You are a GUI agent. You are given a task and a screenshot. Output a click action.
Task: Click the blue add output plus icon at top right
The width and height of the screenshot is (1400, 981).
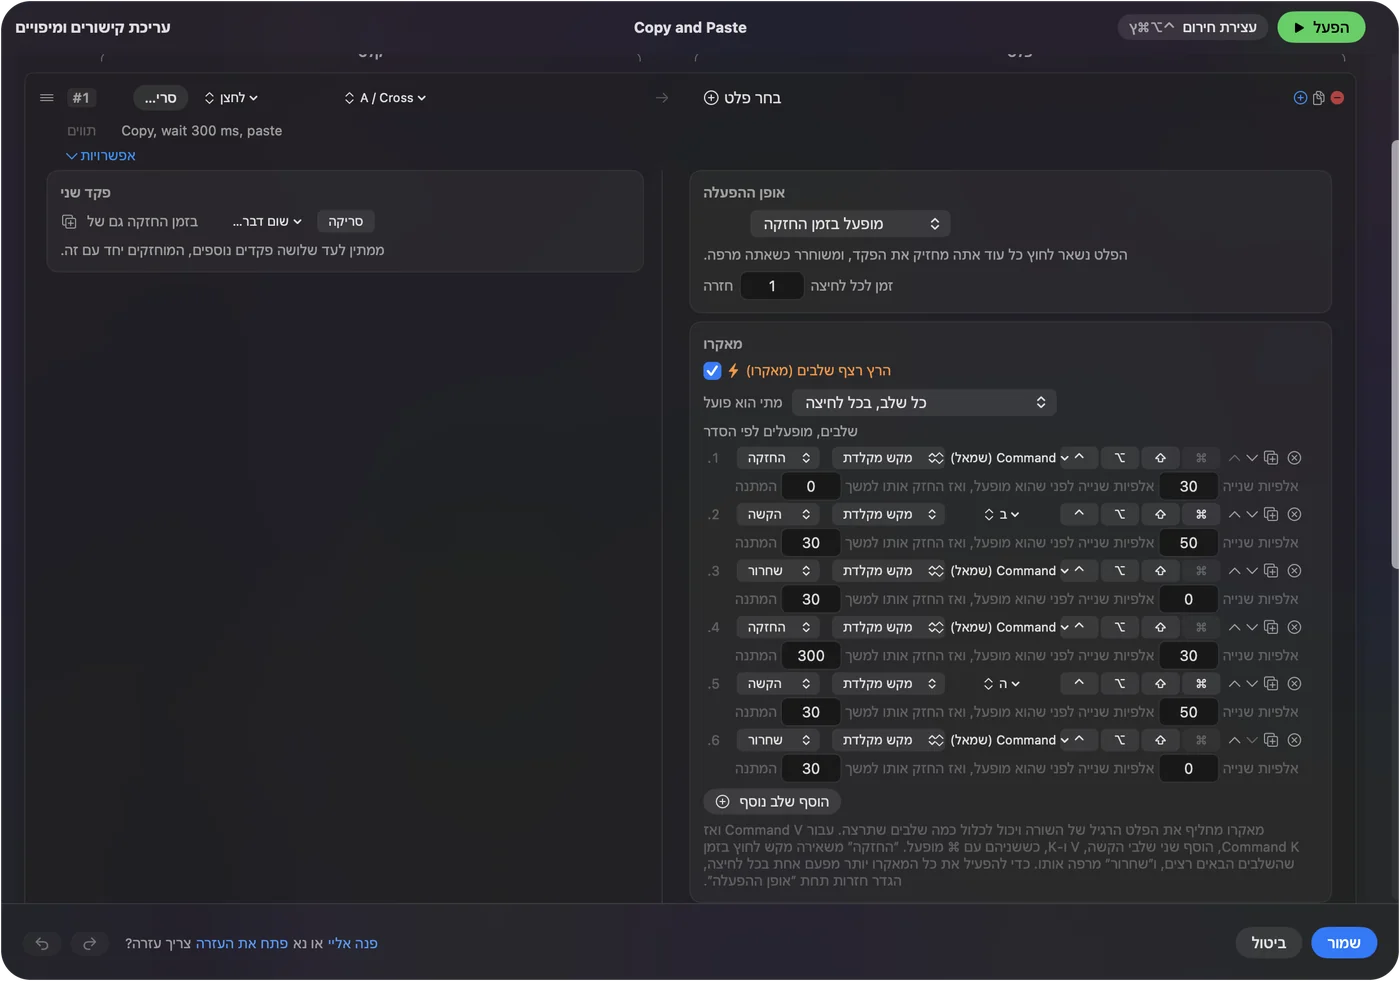pyautogui.click(x=1300, y=98)
